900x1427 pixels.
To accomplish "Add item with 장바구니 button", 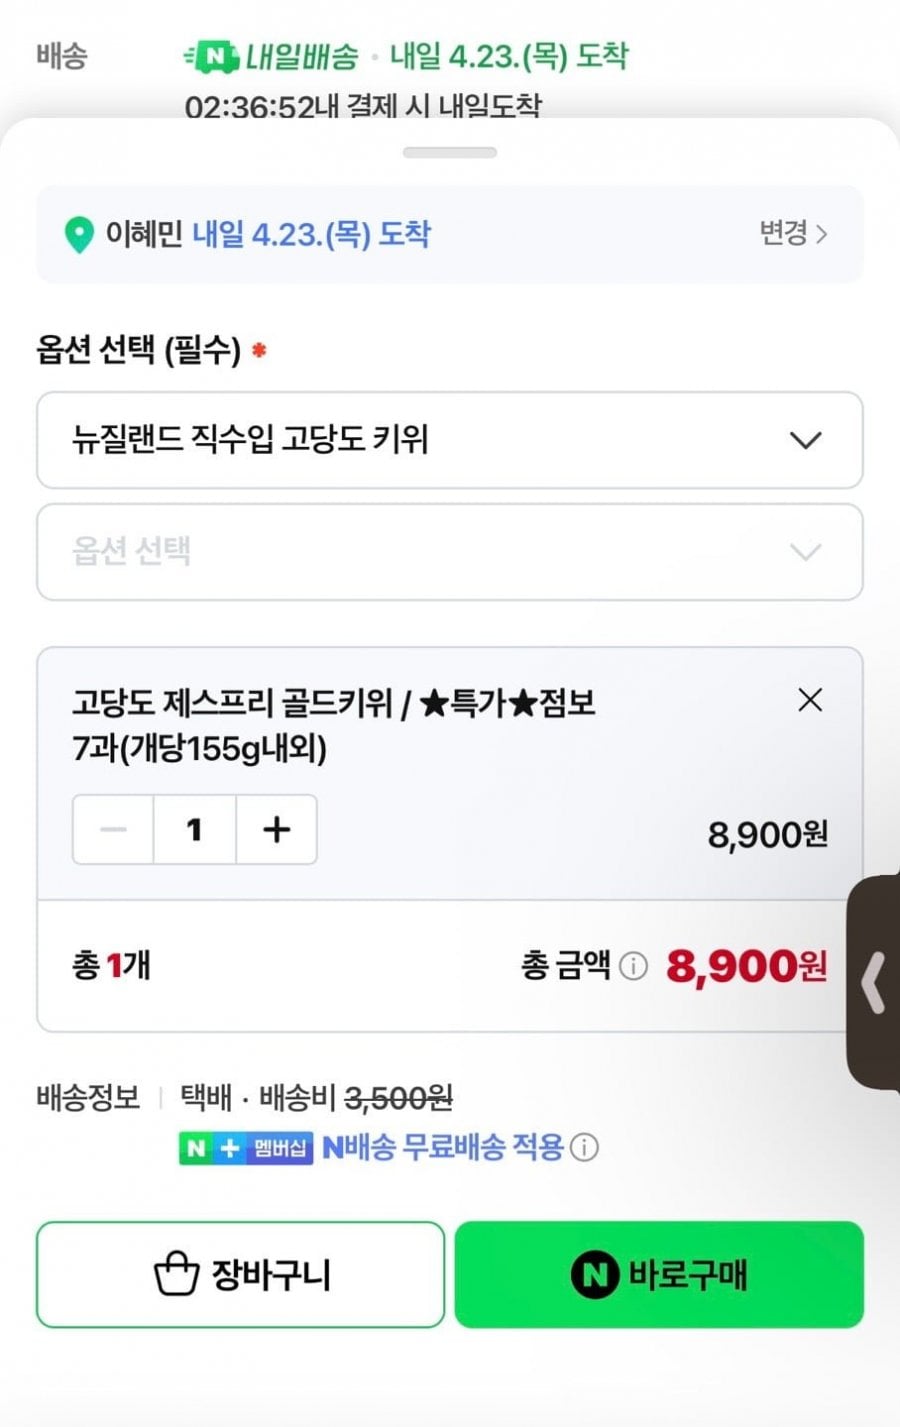I will point(240,1275).
